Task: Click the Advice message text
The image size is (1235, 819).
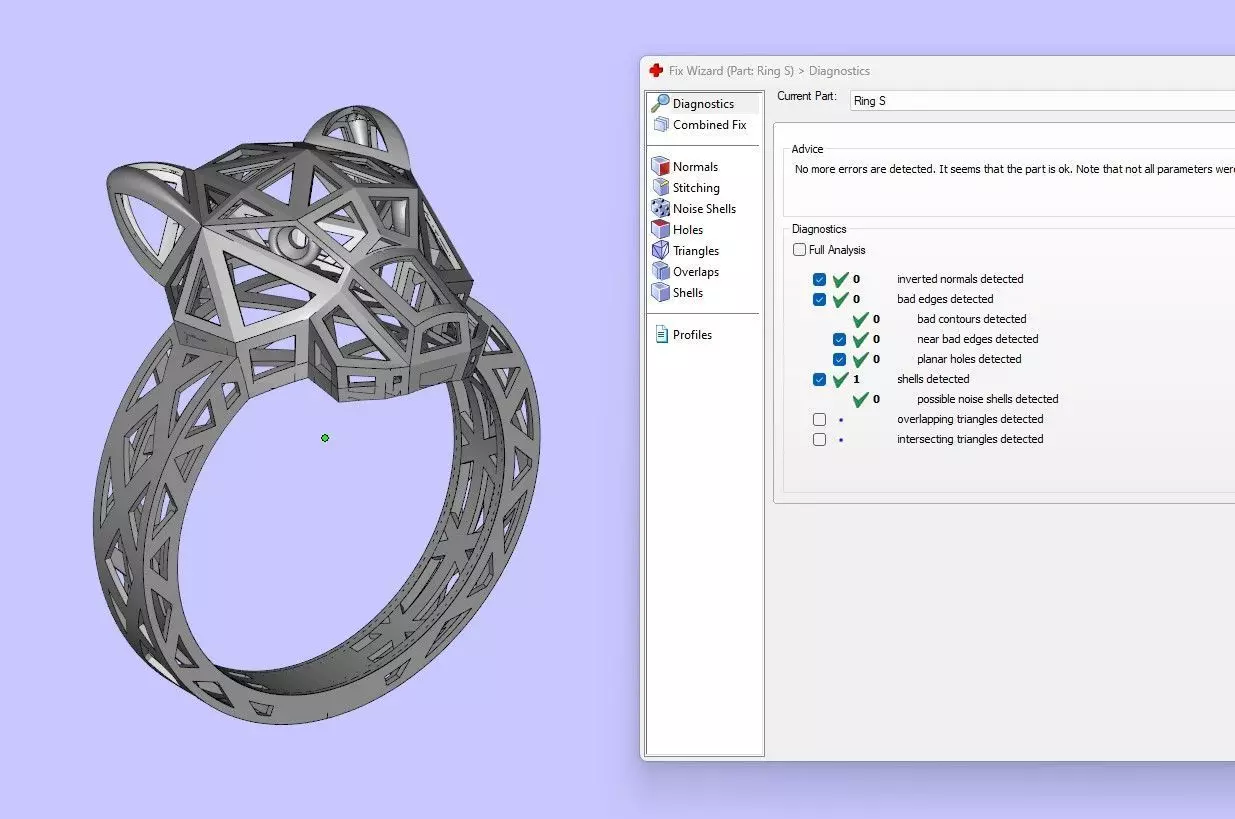Action: tap(1014, 169)
